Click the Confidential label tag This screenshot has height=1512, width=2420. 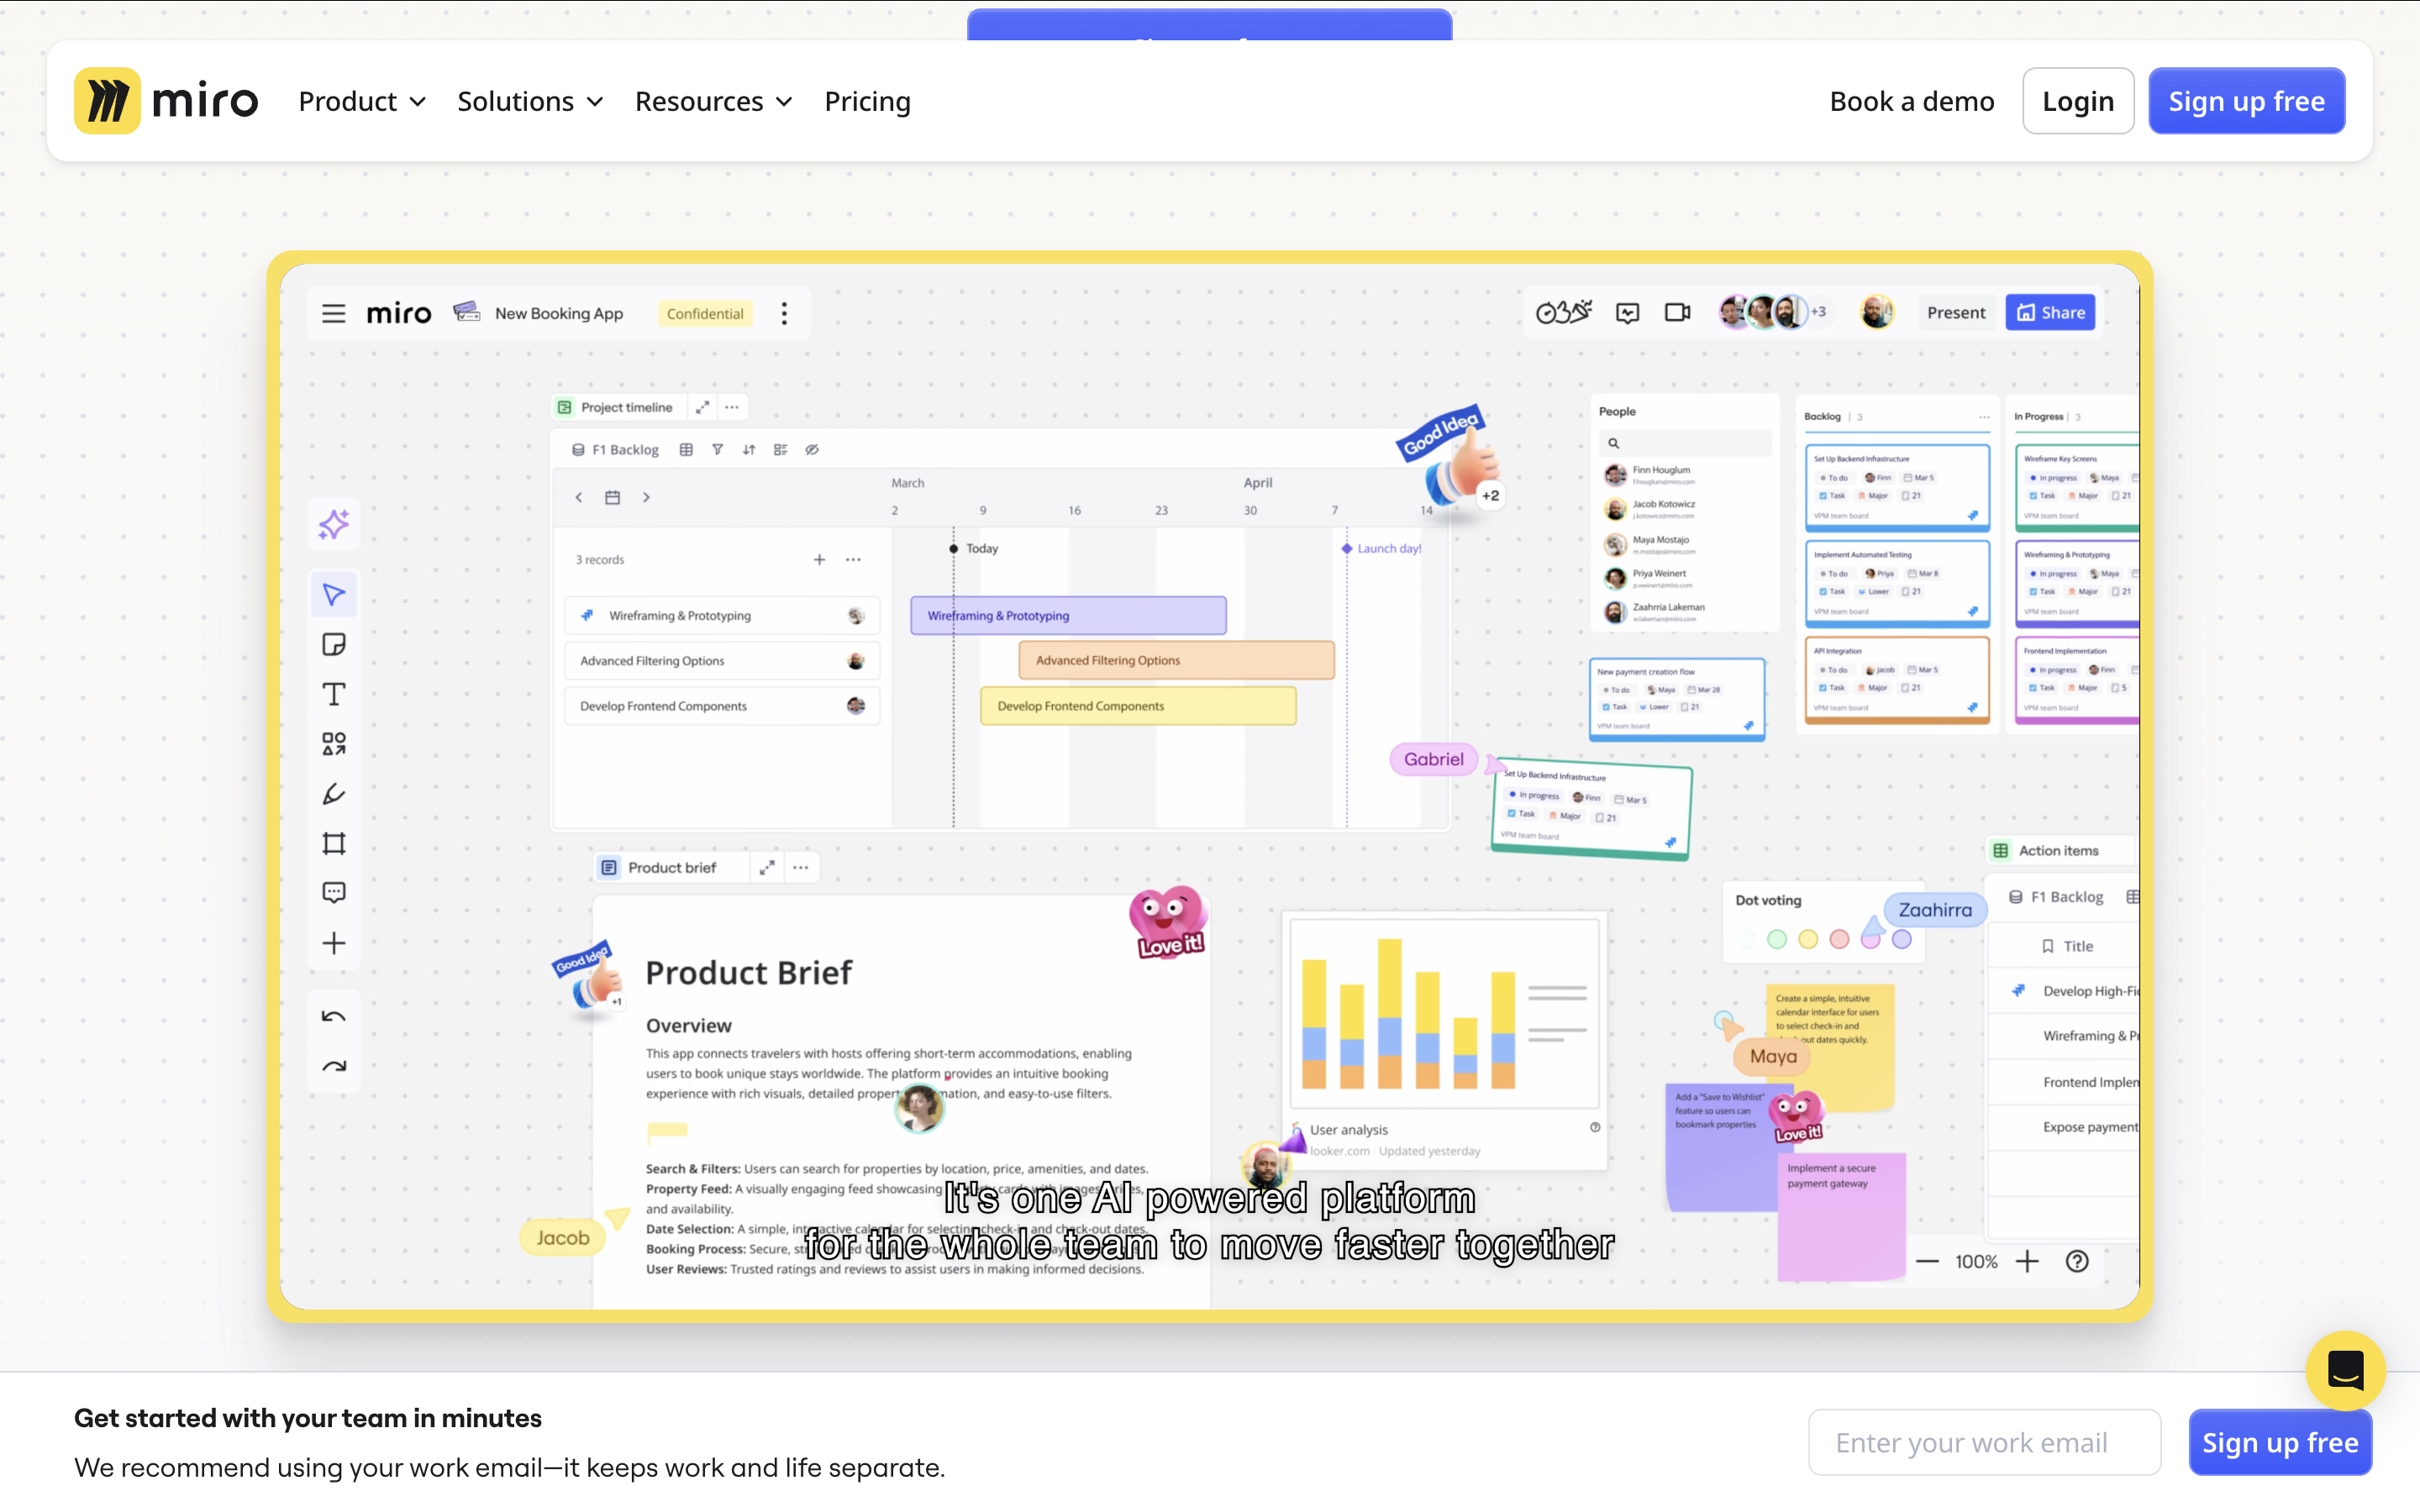point(705,313)
